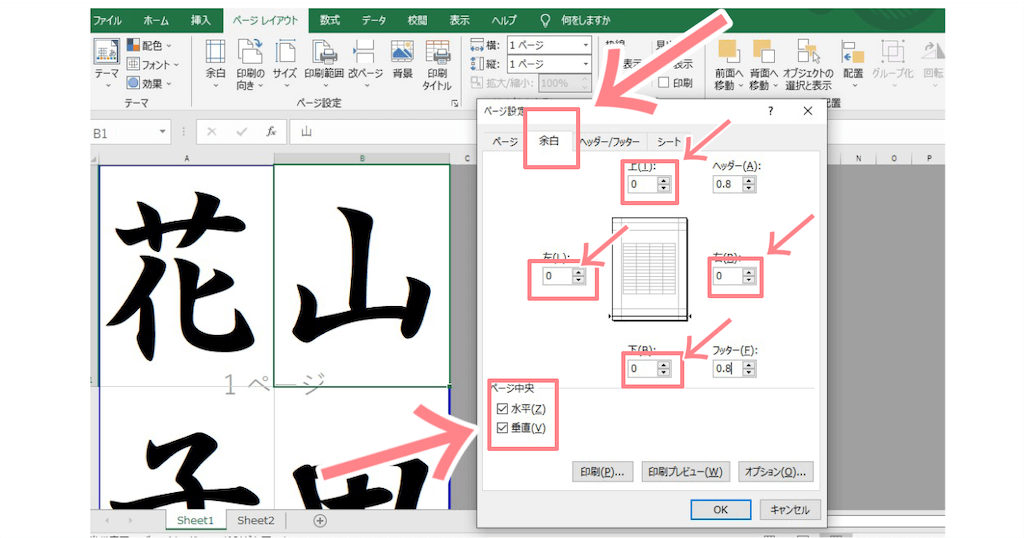Image resolution: width=1024 pixels, height=538 pixels.
Task: Click the フッター footer margin spinner
Action: coord(749,368)
